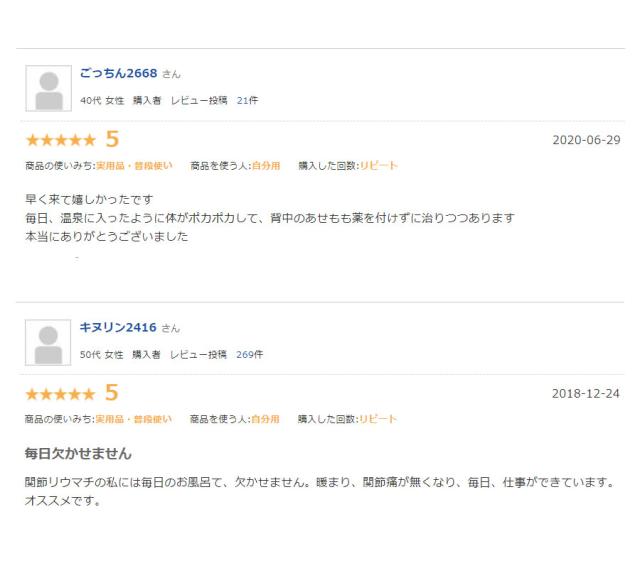Open the review titled 毎日欠かせません

tap(78, 454)
